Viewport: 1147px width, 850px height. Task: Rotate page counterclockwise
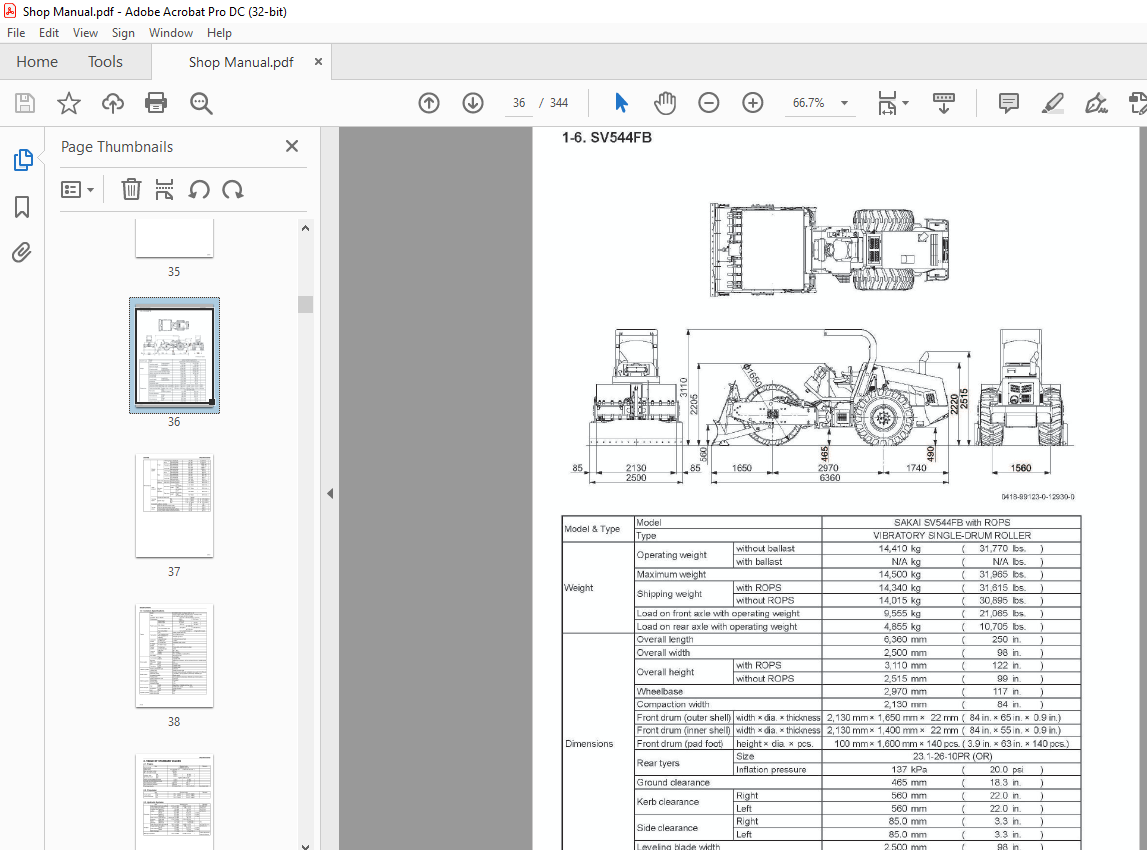(x=199, y=189)
